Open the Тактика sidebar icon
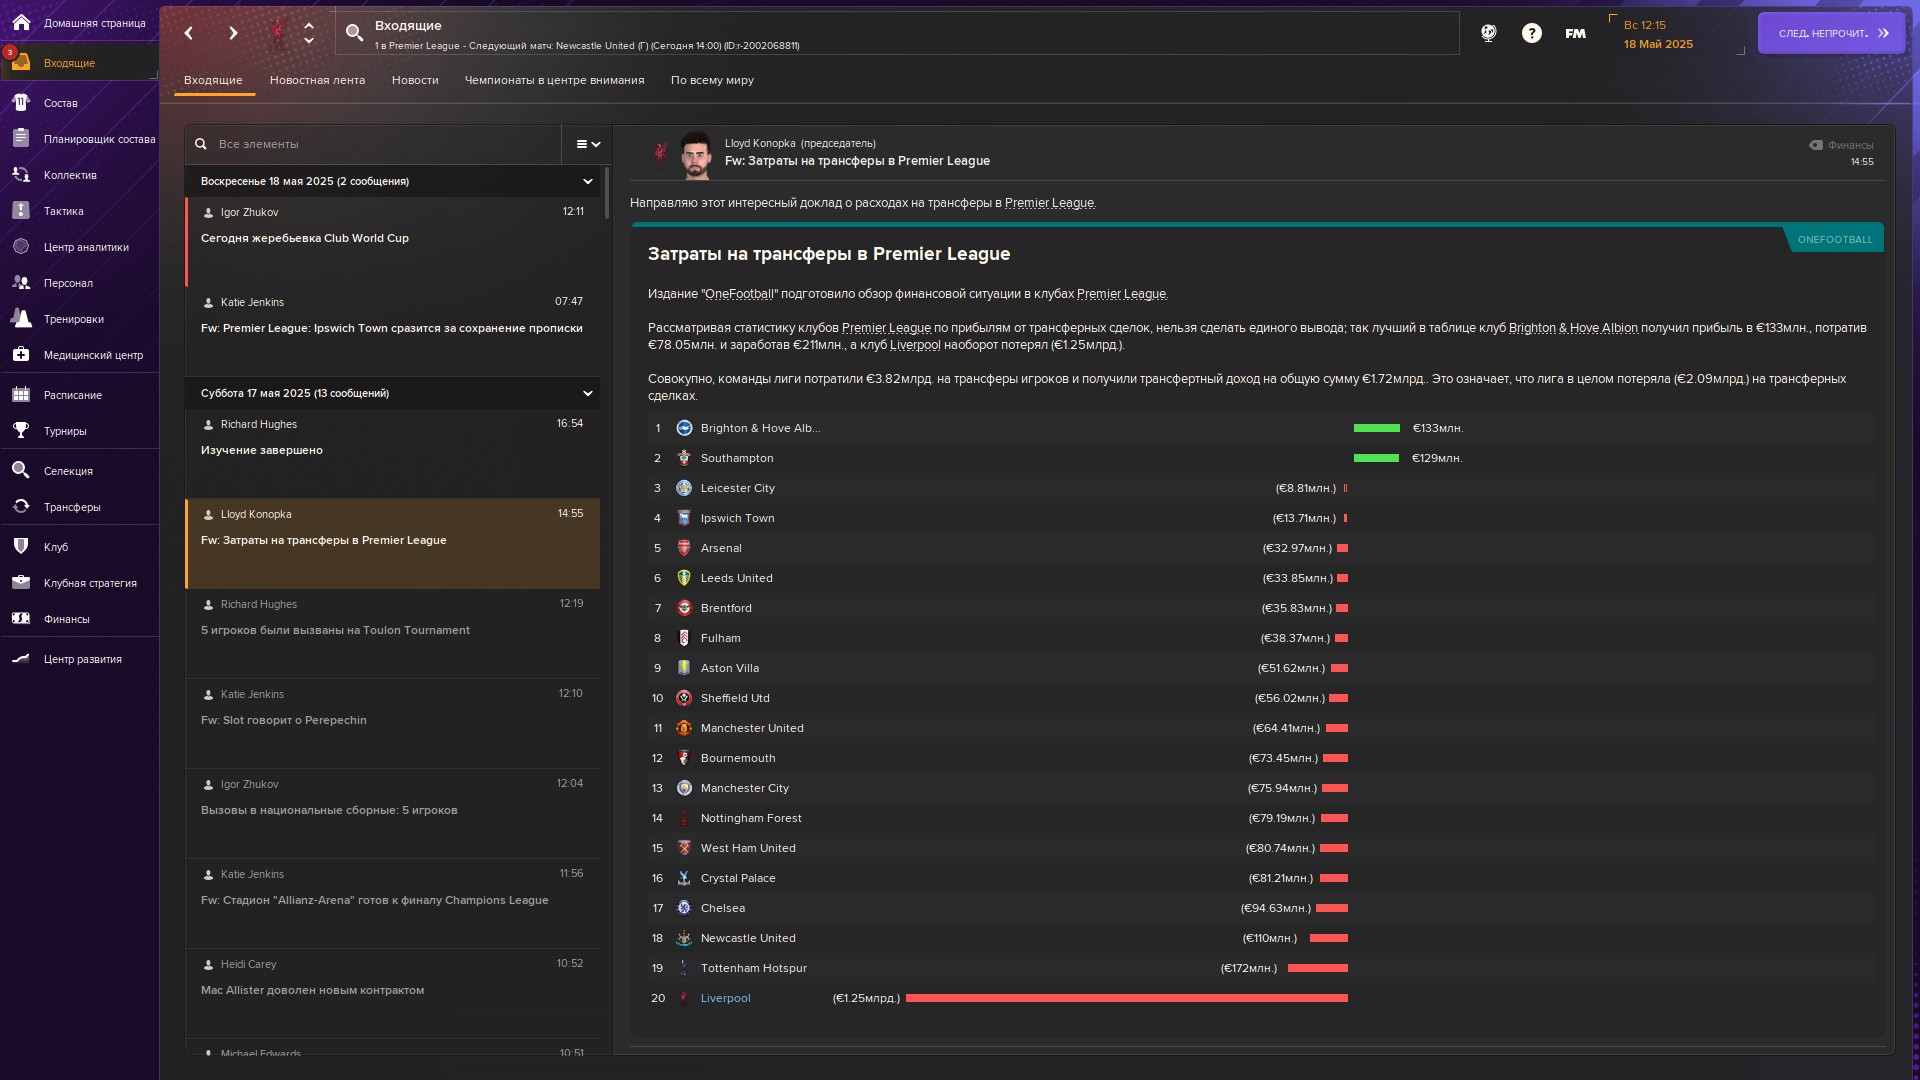The height and width of the screenshot is (1080, 1920). click(x=21, y=211)
